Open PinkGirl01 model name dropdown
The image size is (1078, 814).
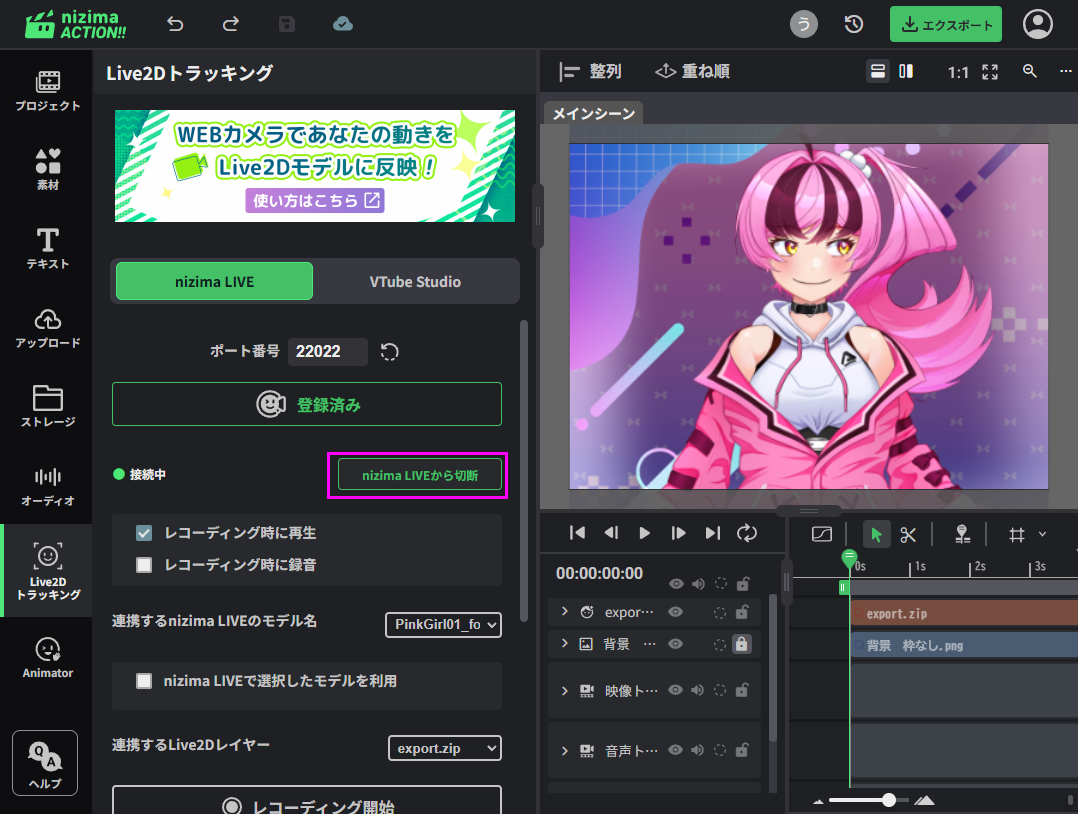[443, 625]
